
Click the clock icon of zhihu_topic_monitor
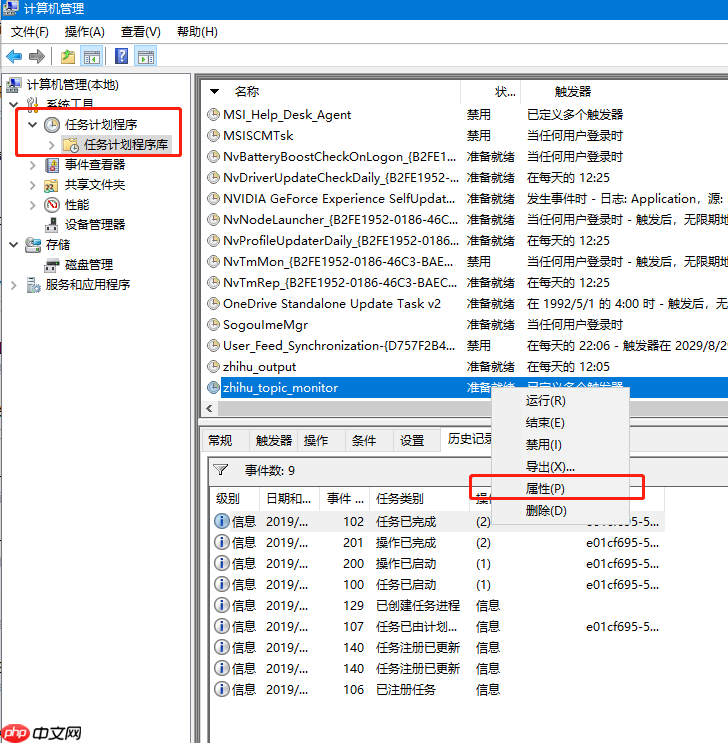(x=214, y=387)
